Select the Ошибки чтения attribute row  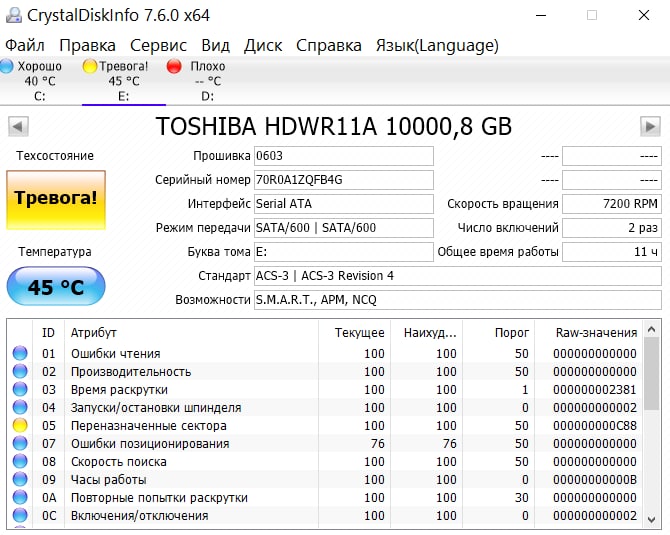(325, 353)
